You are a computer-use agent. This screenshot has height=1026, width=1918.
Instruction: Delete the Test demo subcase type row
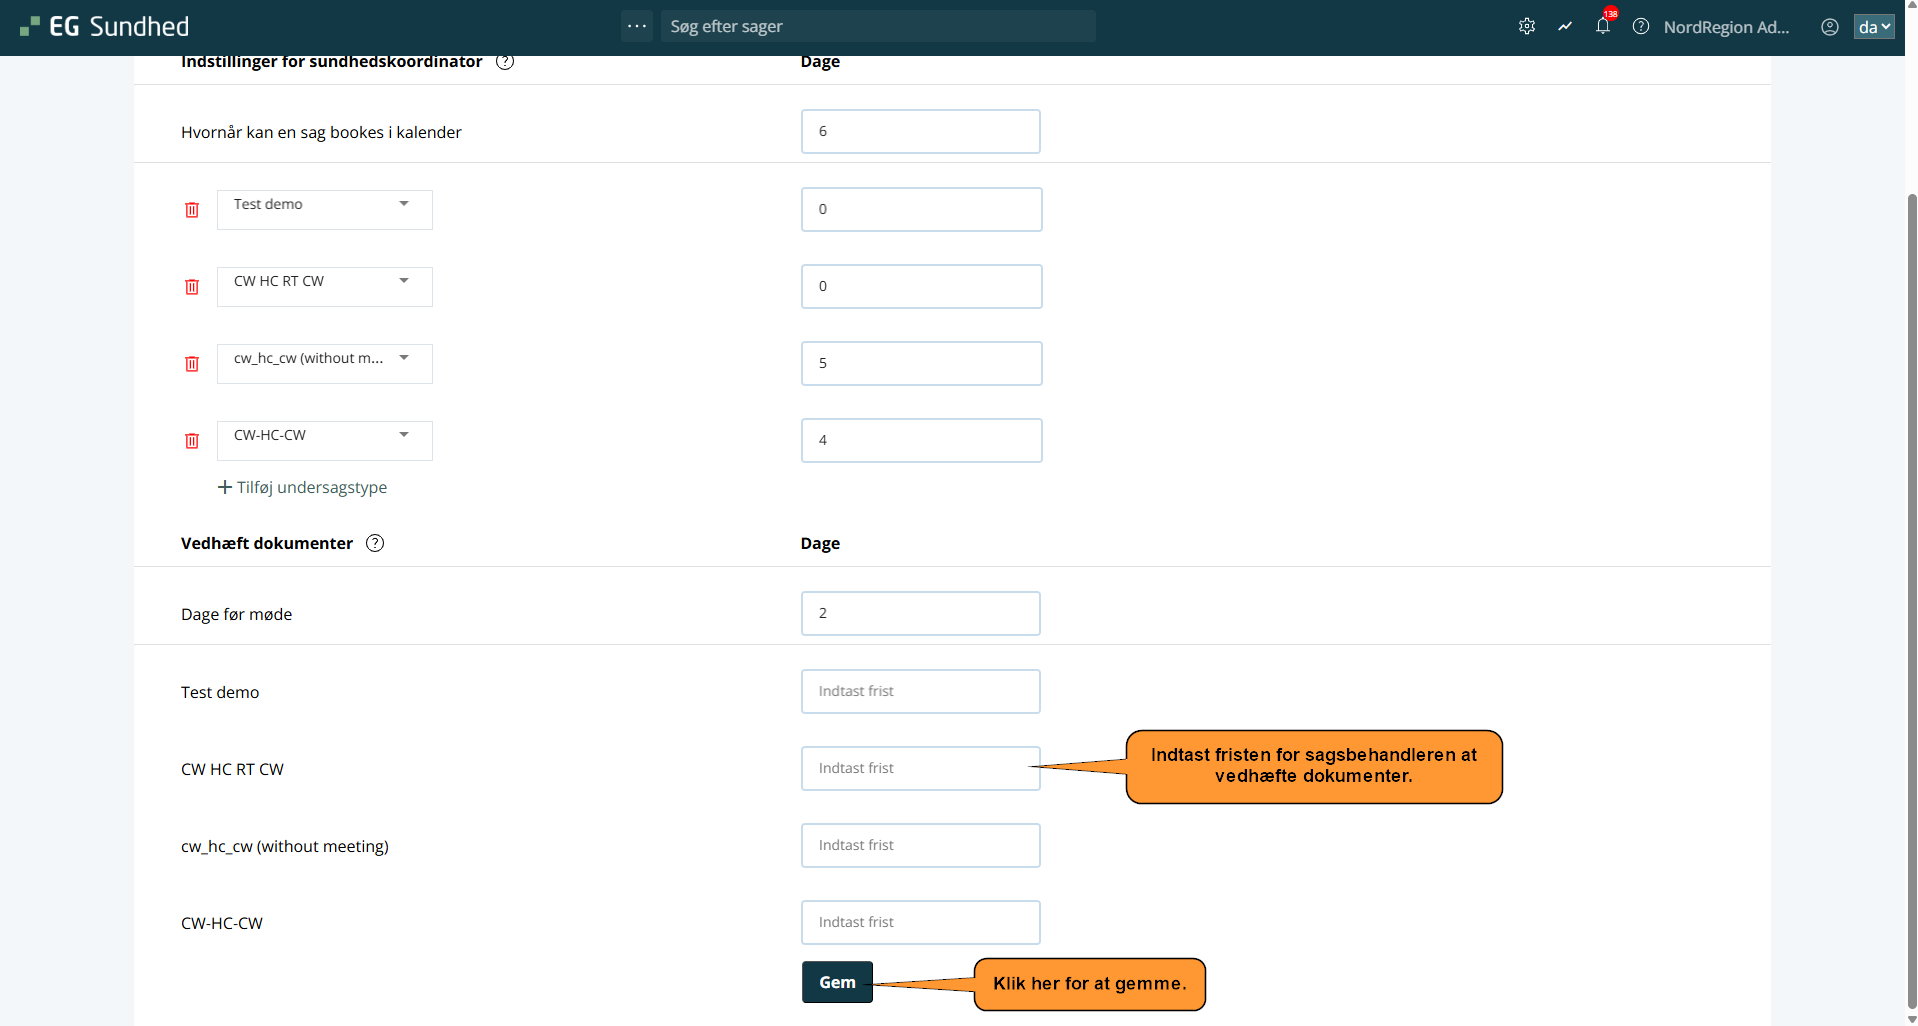pos(192,210)
